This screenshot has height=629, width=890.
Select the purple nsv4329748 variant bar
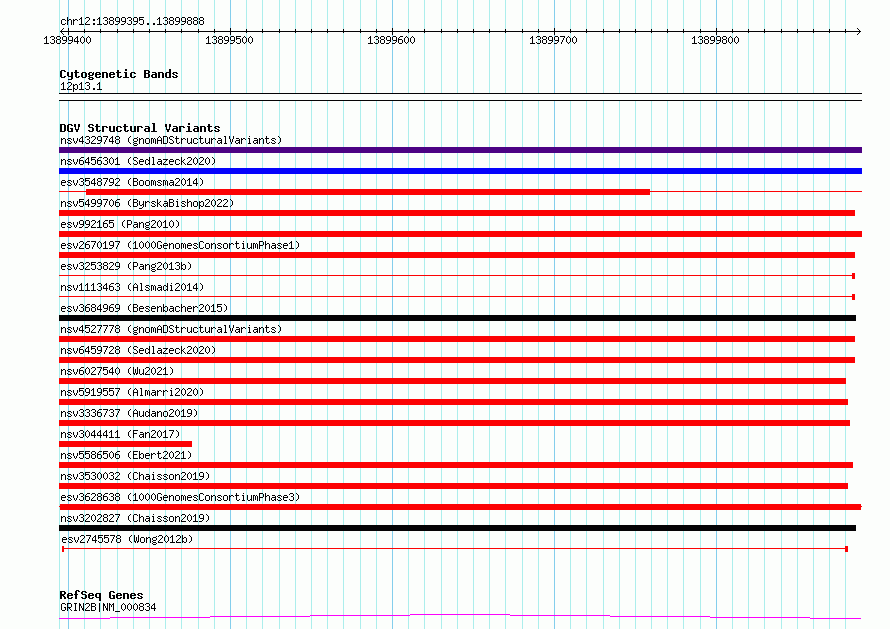[460, 150]
